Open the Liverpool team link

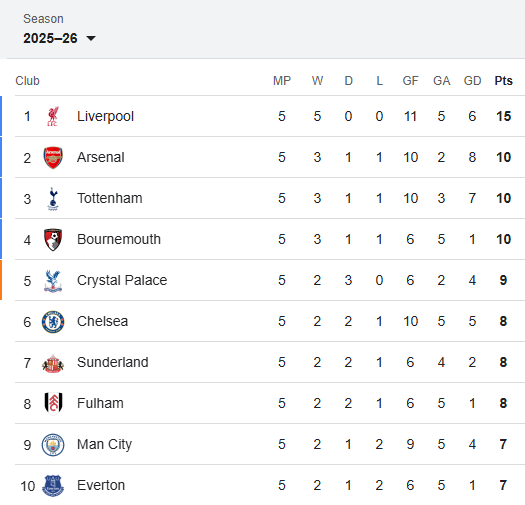click(105, 117)
